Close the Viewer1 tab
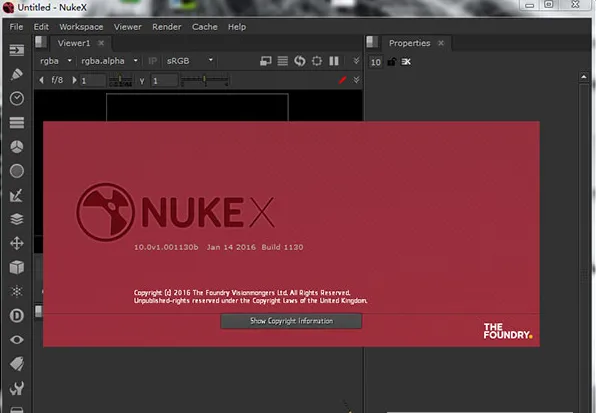Screen dimensions: 596x413 101,43
